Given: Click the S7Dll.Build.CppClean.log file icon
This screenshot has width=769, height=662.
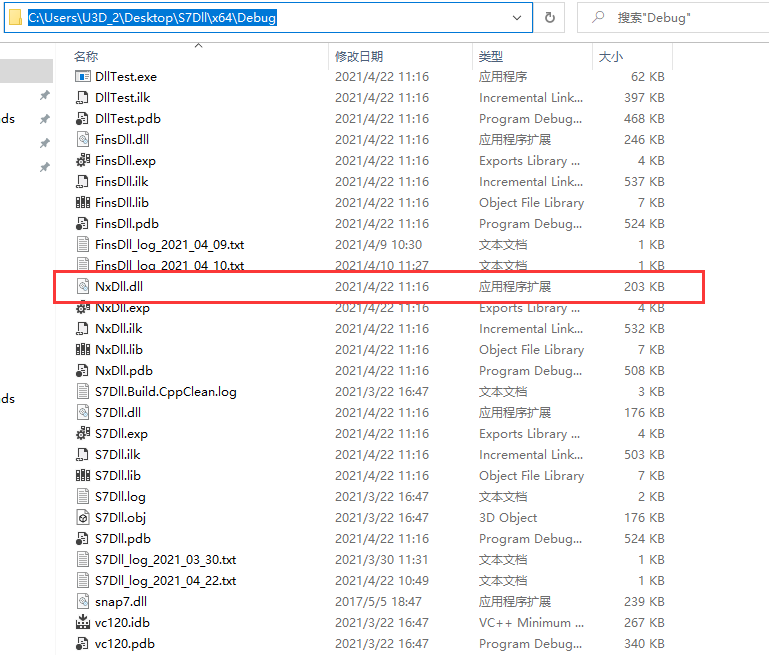Looking at the screenshot, I should [x=83, y=391].
